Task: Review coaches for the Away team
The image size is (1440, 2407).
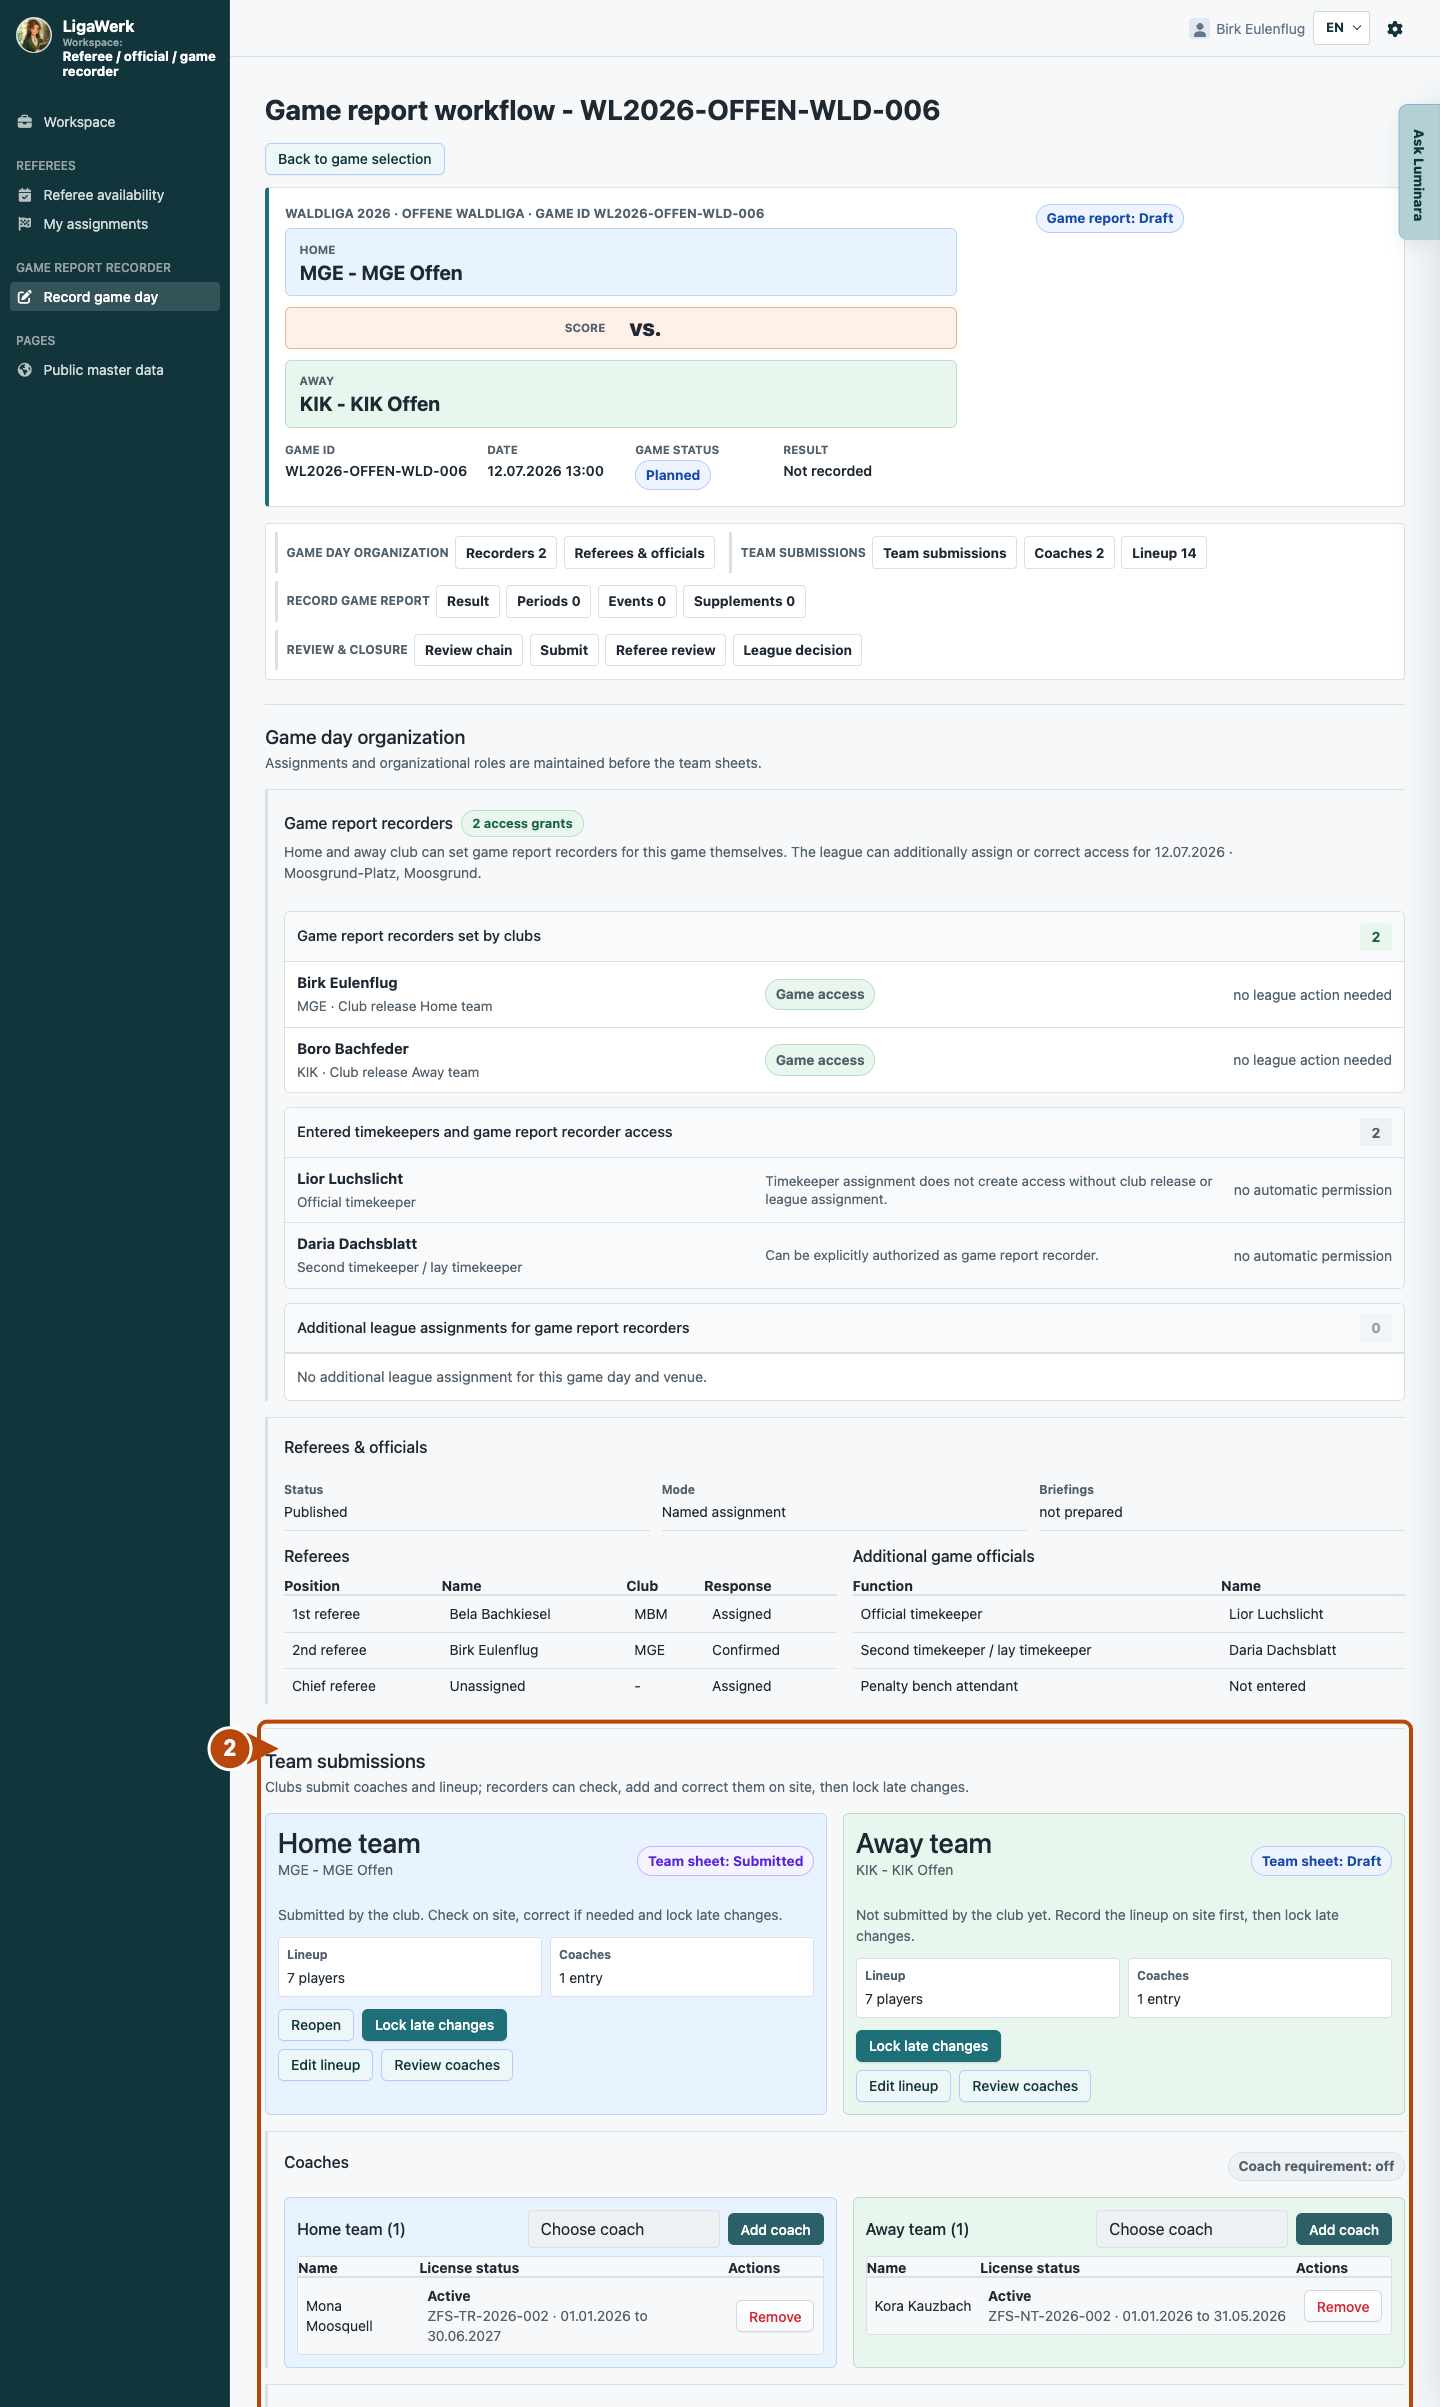Action: pos(1025,2086)
